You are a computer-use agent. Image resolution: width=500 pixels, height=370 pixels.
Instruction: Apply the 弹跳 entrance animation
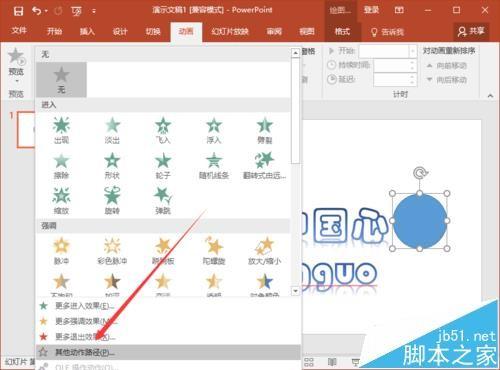coord(163,201)
